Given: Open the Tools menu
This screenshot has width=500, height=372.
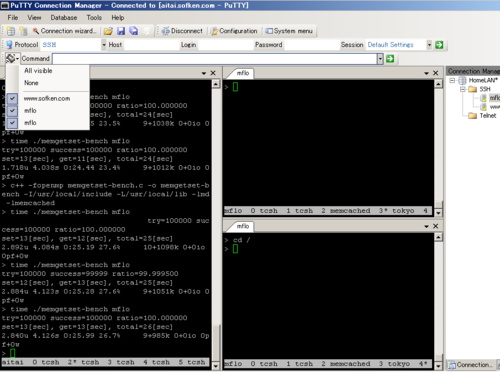Looking at the screenshot, I should tap(94, 18).
